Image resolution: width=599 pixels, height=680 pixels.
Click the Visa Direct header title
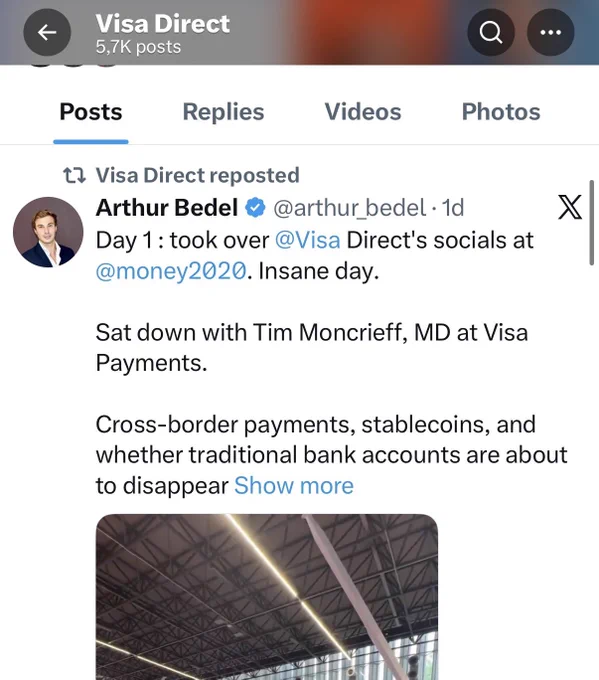tap(163, 23)
